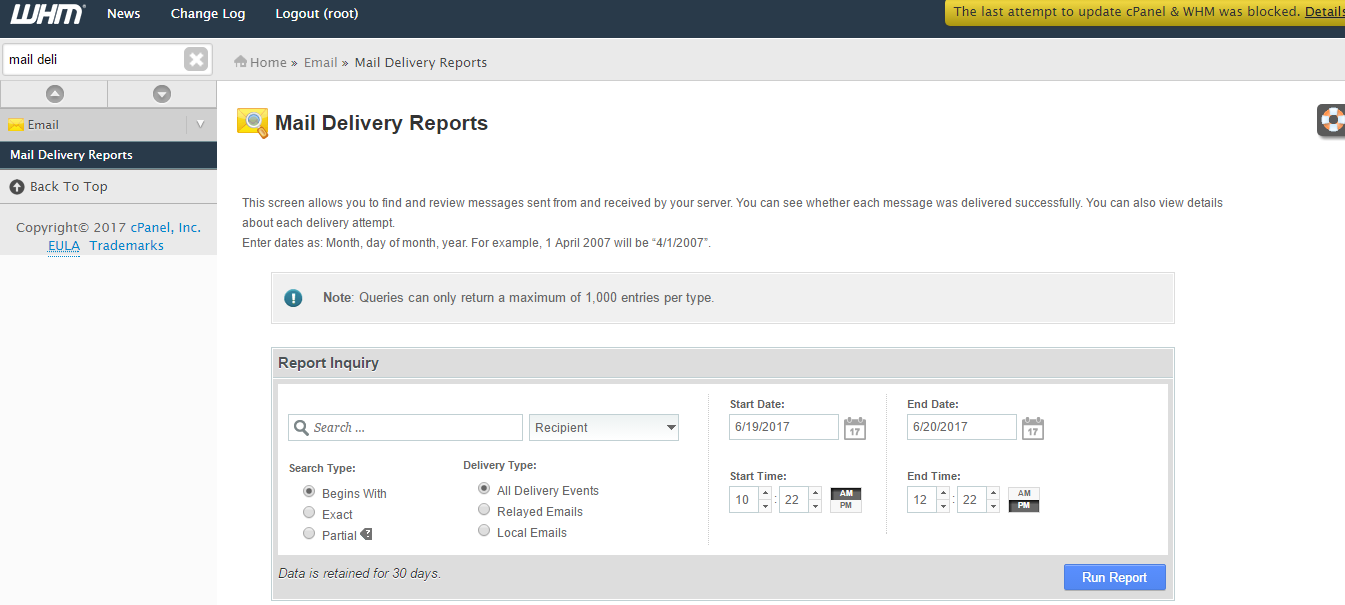Open the Start Date calendar picker

click(855, 428)
